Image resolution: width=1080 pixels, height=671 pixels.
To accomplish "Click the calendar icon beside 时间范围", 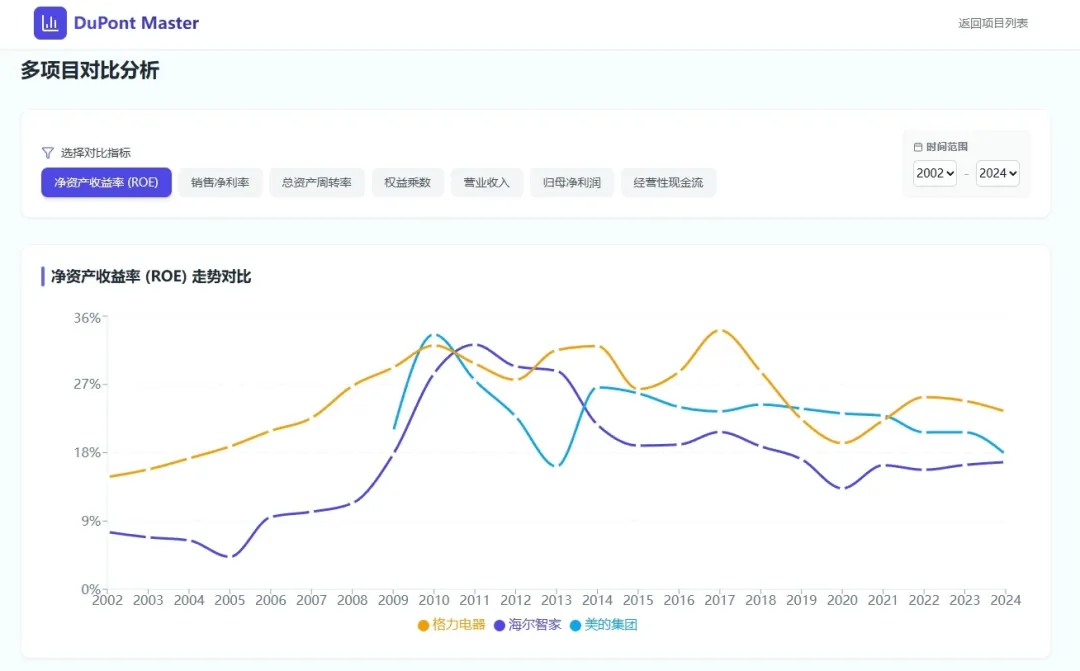I will 917,147.
